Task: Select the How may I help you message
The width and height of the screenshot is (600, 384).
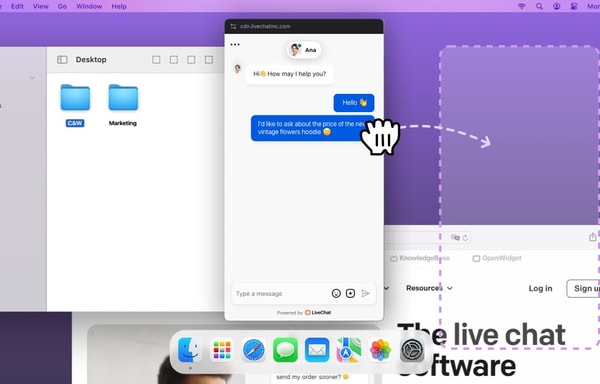Action: [x=290, y=74]
